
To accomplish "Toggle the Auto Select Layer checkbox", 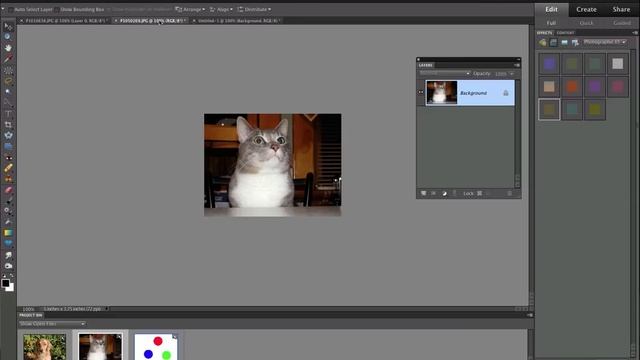I will (10, 9).
